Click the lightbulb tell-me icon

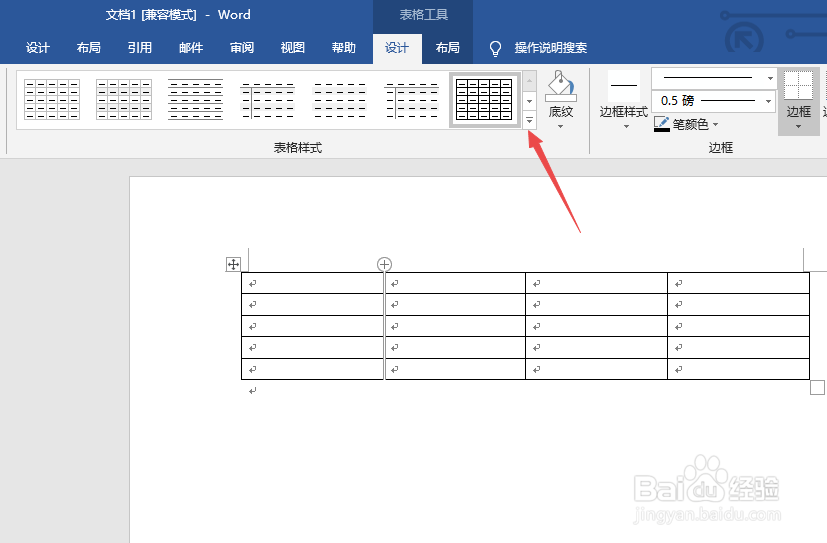click(495, 49)
